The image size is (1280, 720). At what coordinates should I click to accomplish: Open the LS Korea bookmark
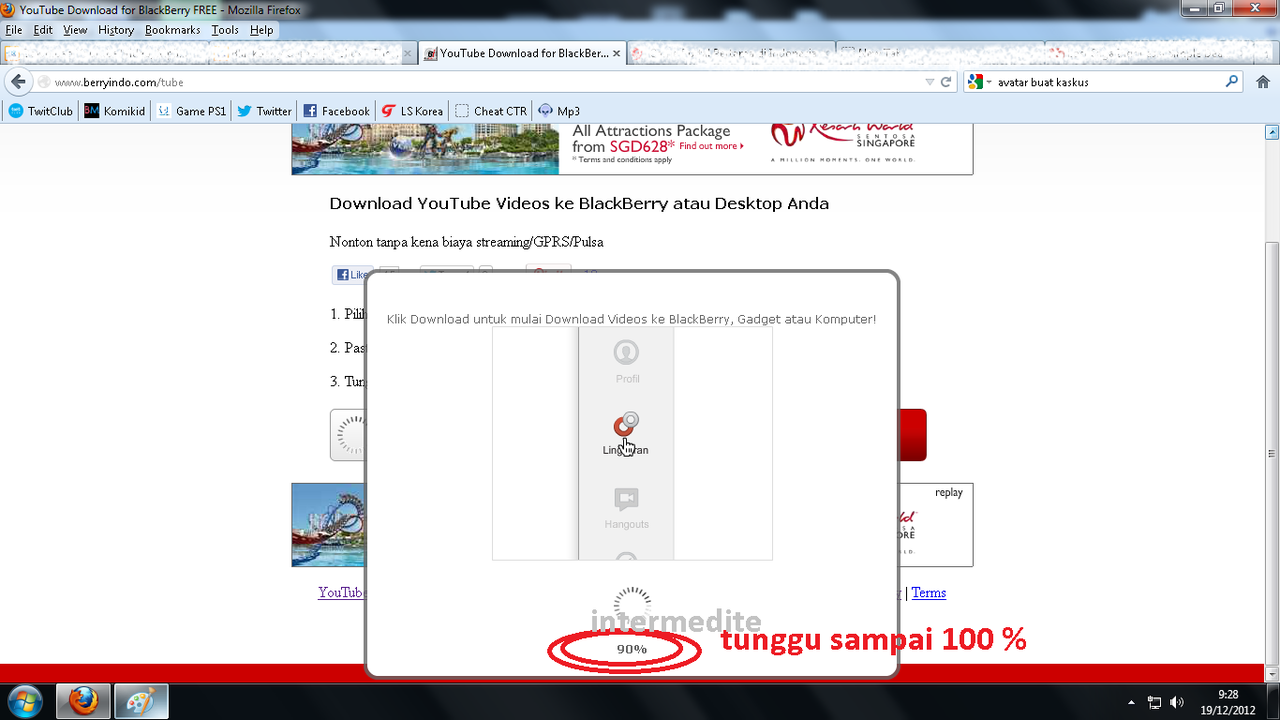tap(412, 111)
